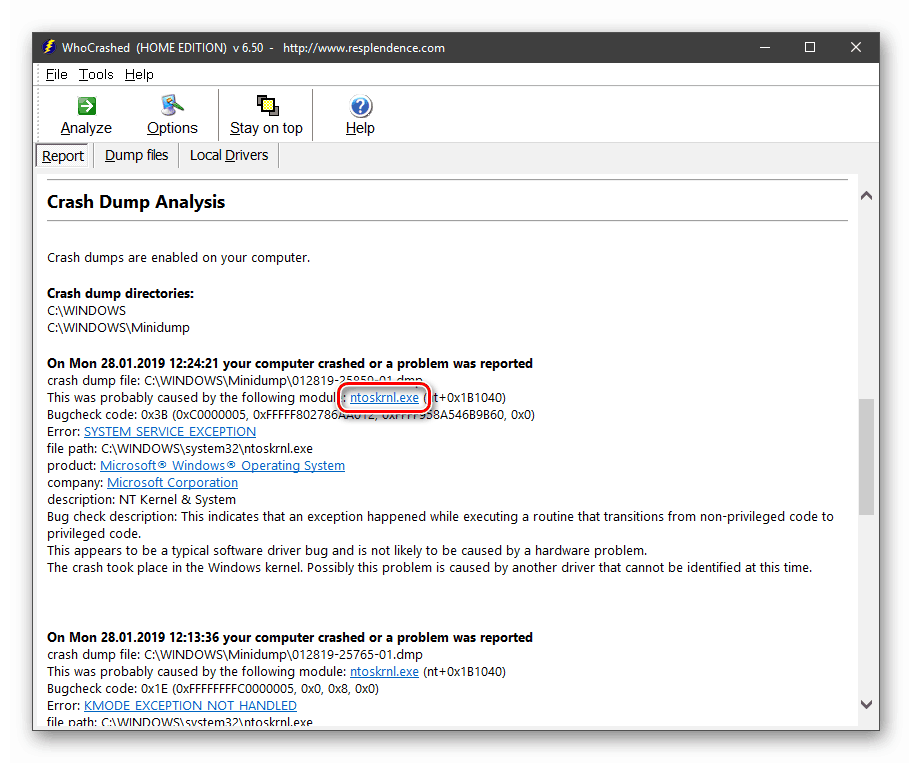Click the WhoCrashed lightning title icon

tap(49, 47)
